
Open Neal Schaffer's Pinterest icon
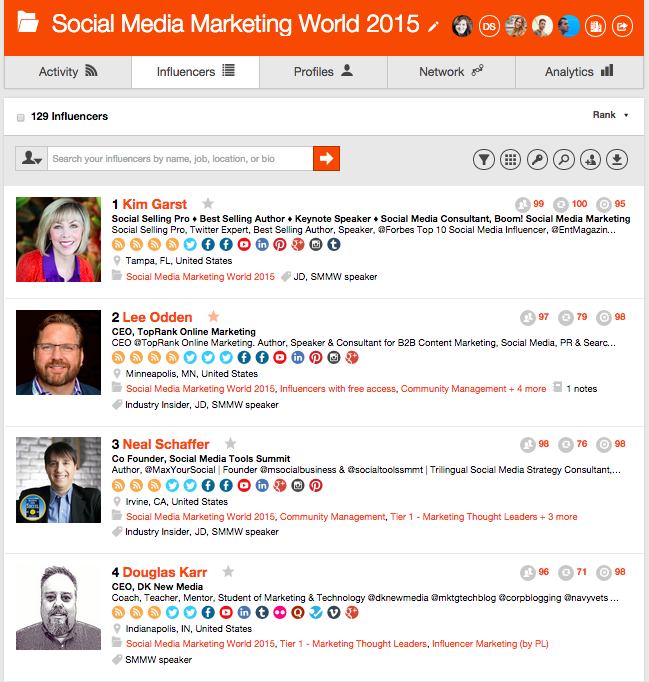[316, 485]
